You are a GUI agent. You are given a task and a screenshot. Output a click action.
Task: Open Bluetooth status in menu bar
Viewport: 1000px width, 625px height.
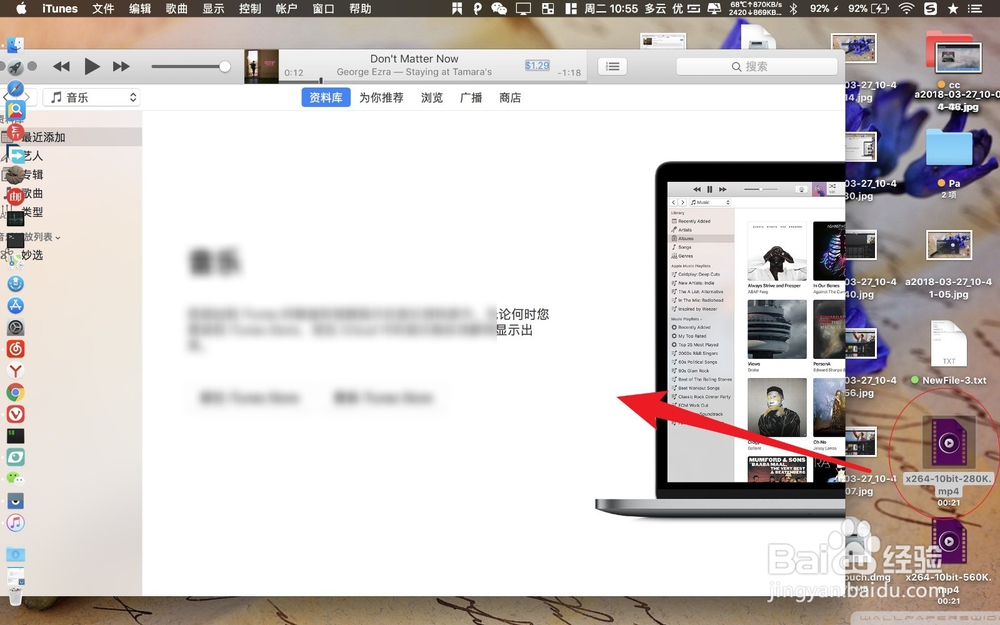tap(793, 8)
